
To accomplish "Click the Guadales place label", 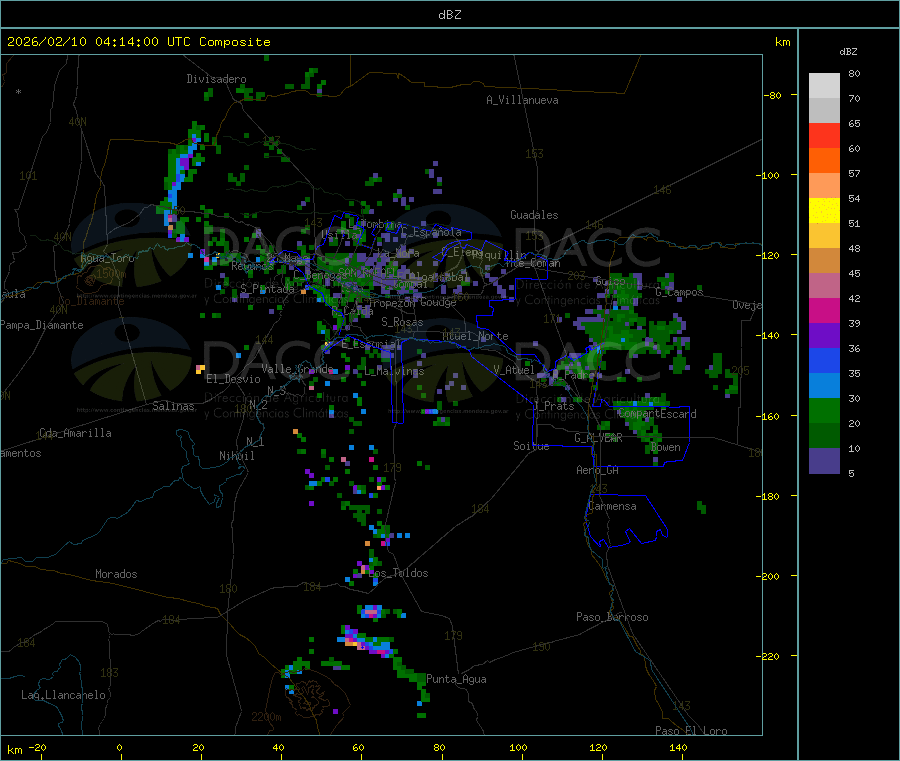I will click(534, 215).
